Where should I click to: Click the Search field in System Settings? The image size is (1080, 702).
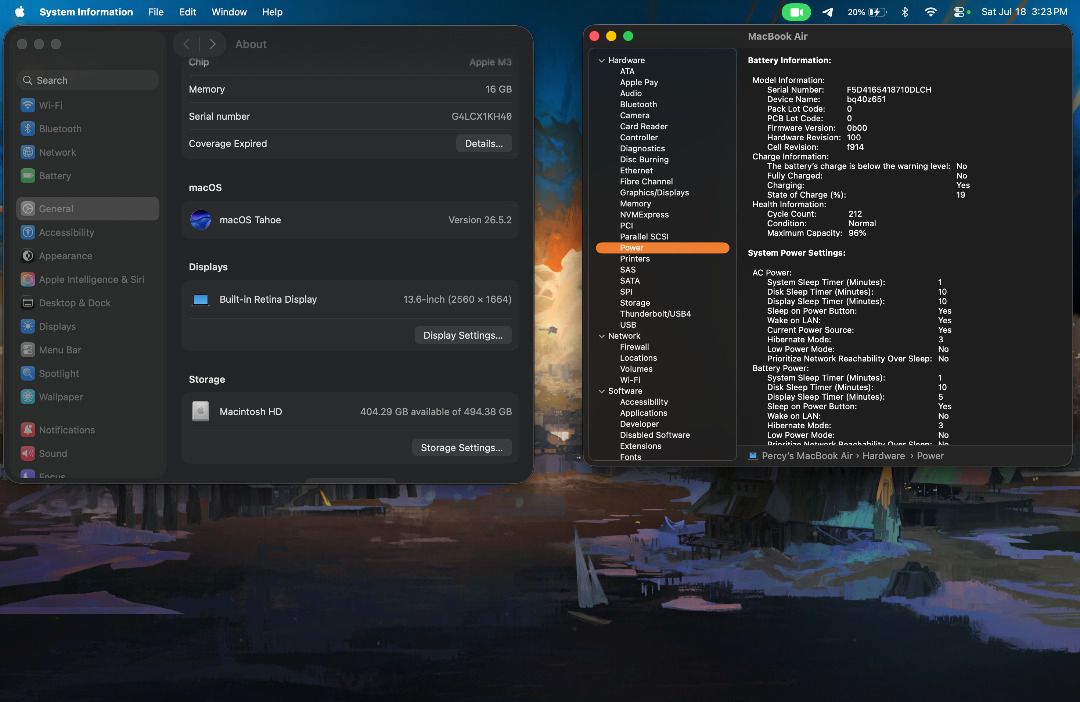88,81
